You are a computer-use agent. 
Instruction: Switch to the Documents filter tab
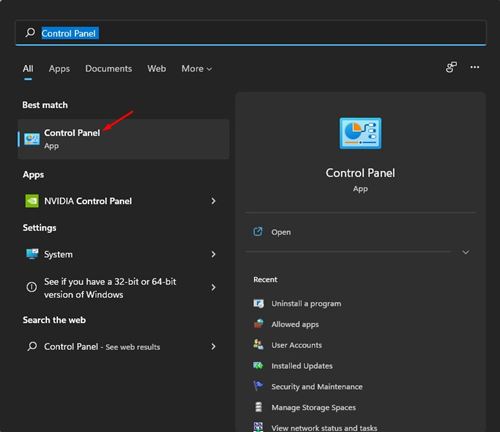[109, 69]
